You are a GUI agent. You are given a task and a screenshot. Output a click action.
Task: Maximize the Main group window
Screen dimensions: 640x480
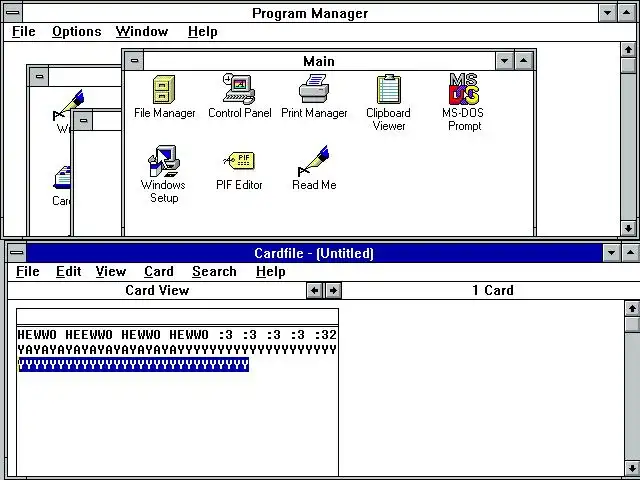point(524,61)
